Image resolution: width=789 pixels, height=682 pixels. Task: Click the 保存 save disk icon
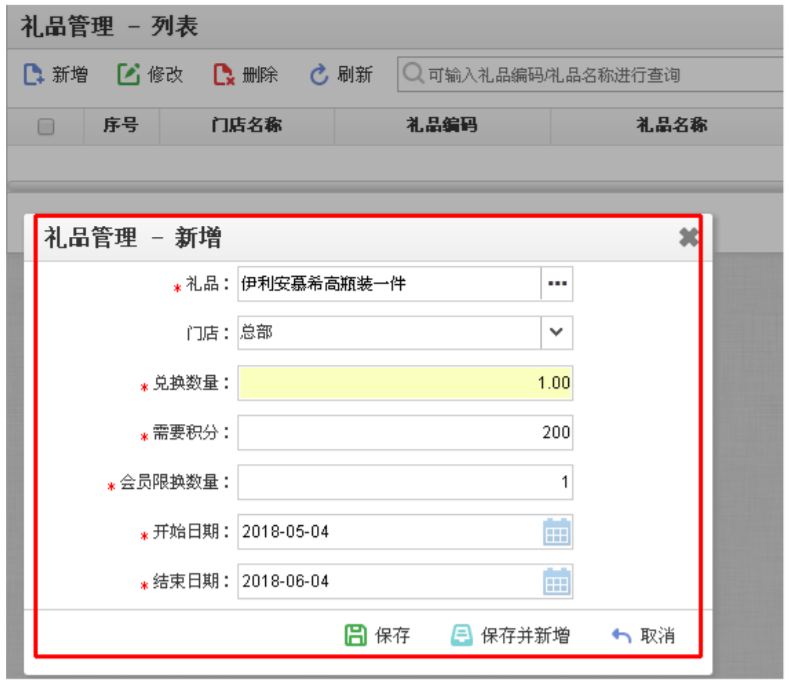point(355,635)
